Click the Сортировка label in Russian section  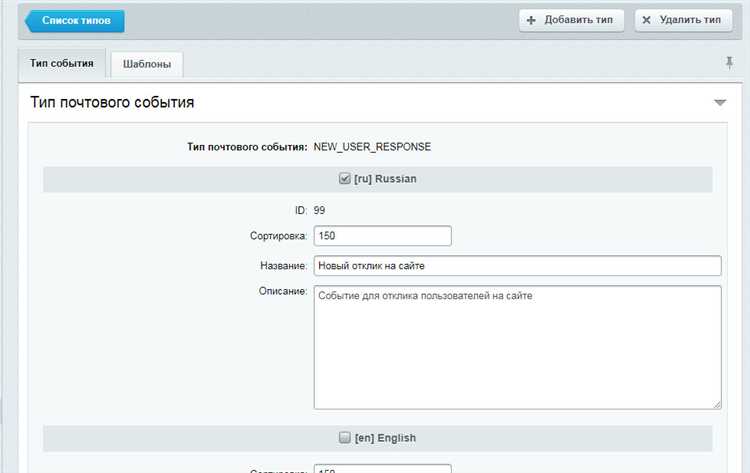(278, 236)
